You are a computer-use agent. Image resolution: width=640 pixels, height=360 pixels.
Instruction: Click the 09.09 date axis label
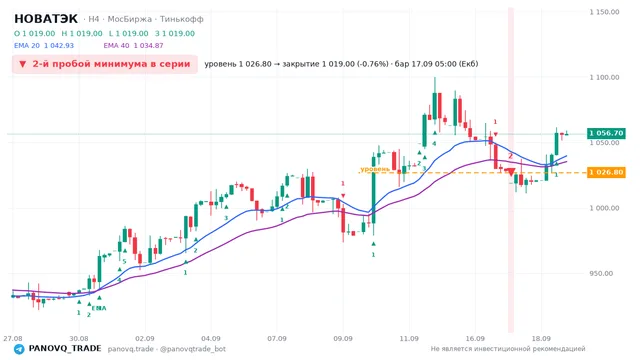pyautogui.click(x=343, y=339)
